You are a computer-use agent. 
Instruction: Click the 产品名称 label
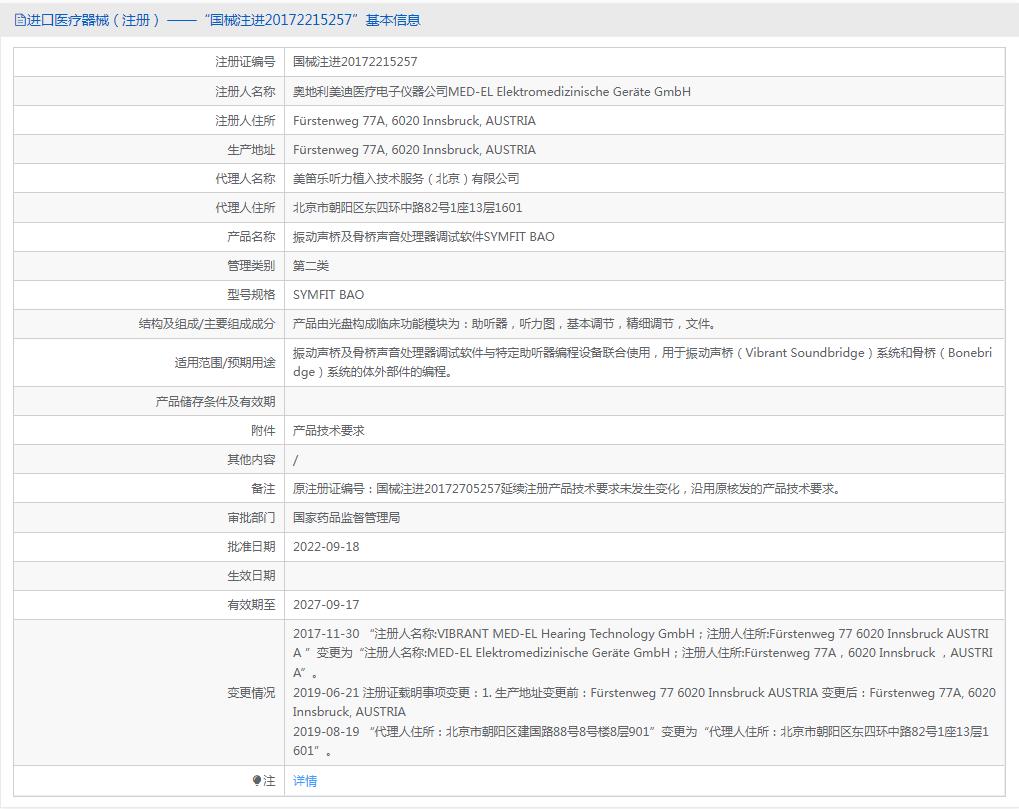251,237
